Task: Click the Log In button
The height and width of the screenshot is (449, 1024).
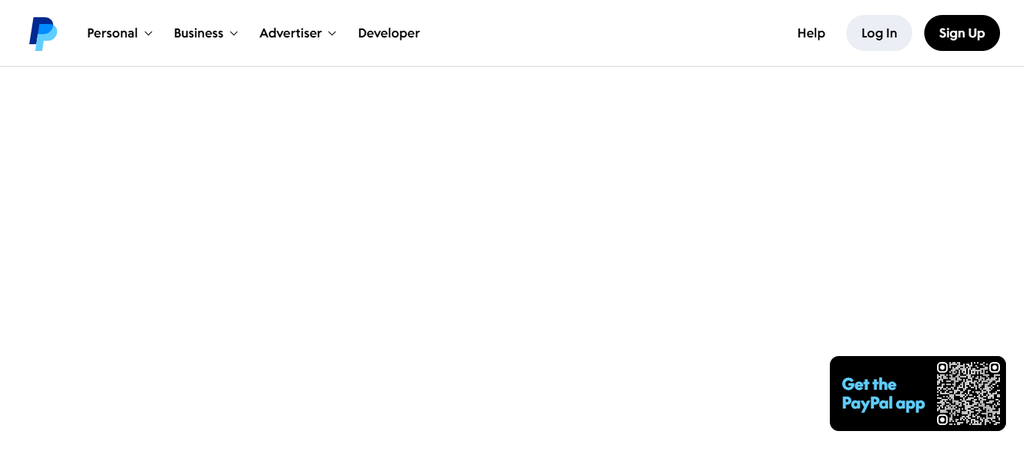Action: click(879, 33)
